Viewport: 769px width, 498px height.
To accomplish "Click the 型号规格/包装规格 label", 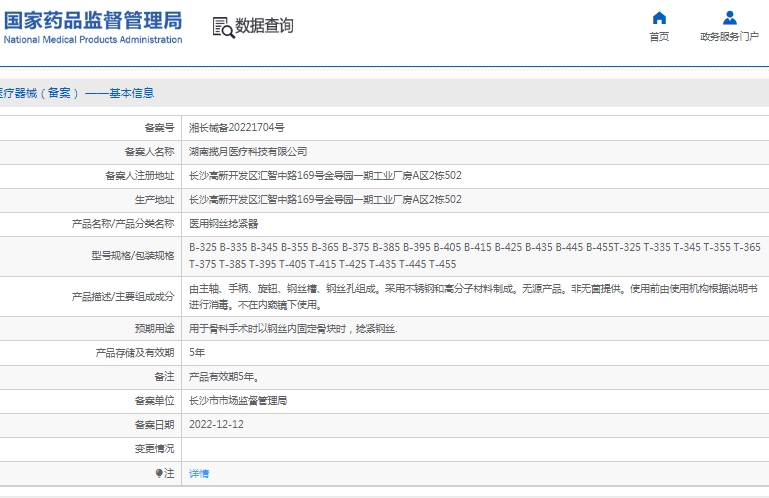I will point(132,256).
